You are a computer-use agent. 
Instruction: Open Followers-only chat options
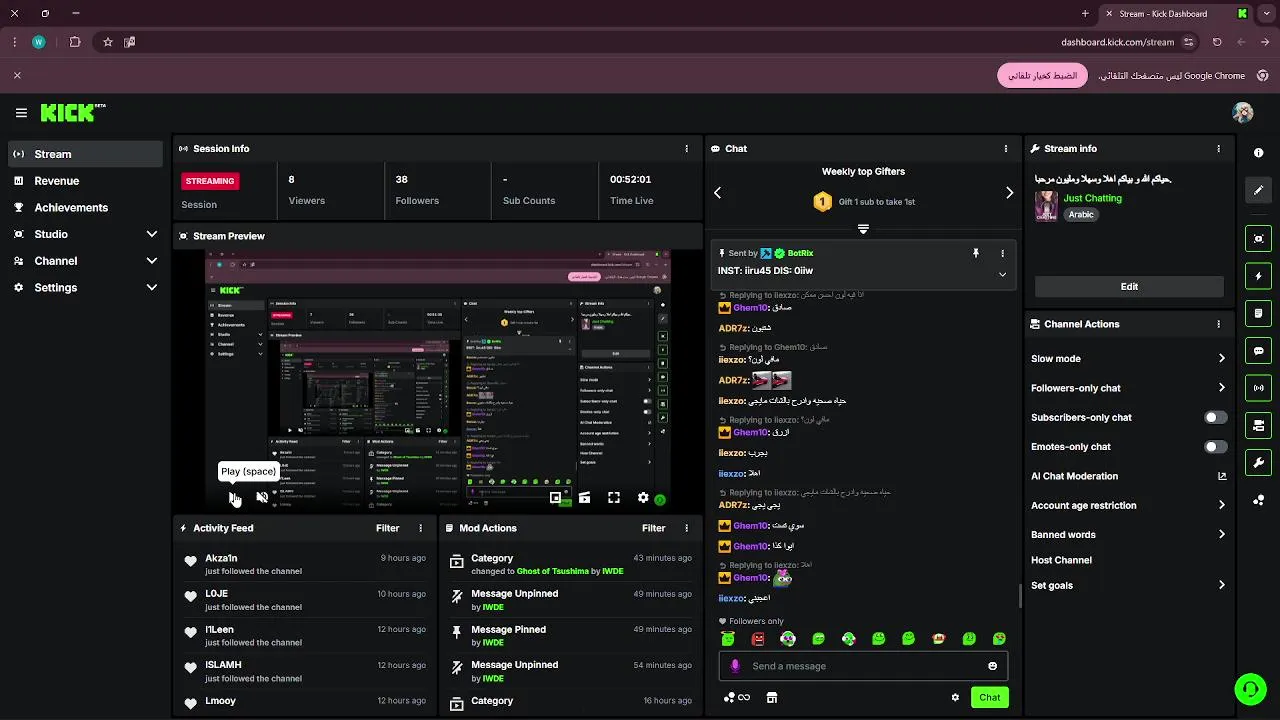point(1128,388)
